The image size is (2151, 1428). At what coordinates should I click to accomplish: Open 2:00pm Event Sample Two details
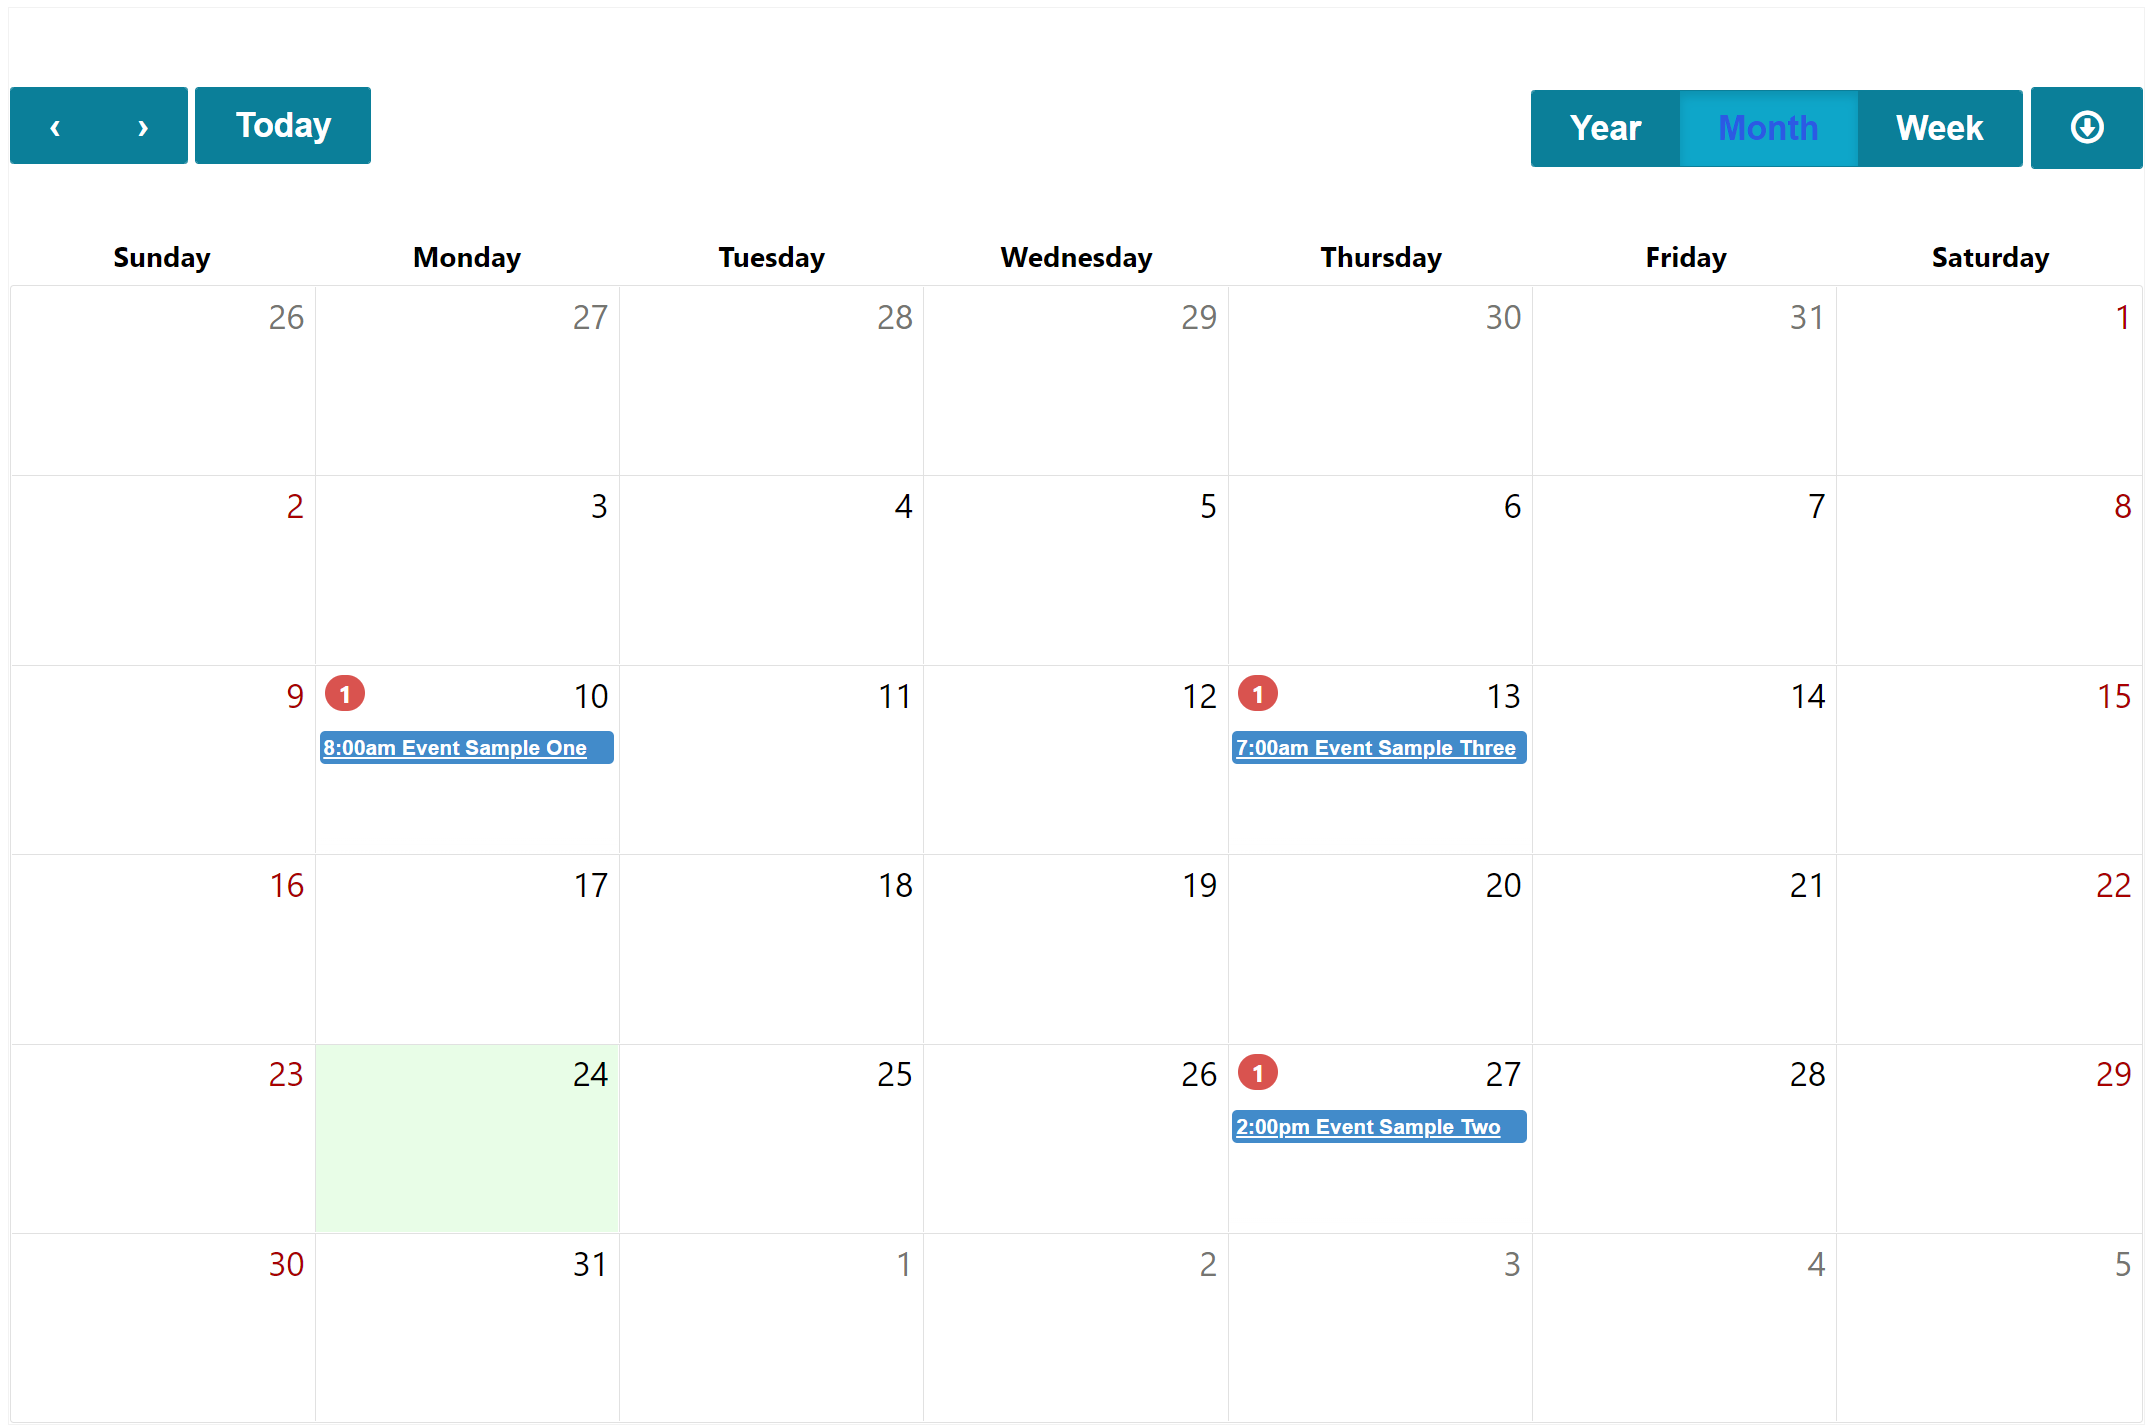click(1373, 1127)
